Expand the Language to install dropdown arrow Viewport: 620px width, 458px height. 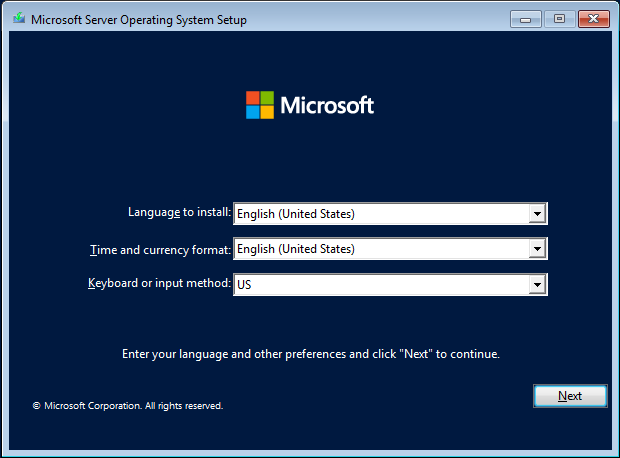tap(537, 213)
